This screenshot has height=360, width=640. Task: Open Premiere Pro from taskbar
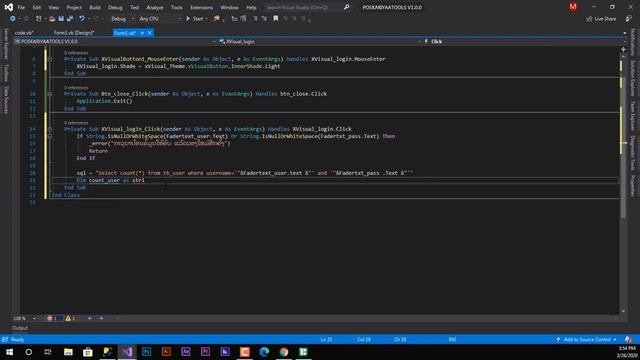(x=205, y=352)
